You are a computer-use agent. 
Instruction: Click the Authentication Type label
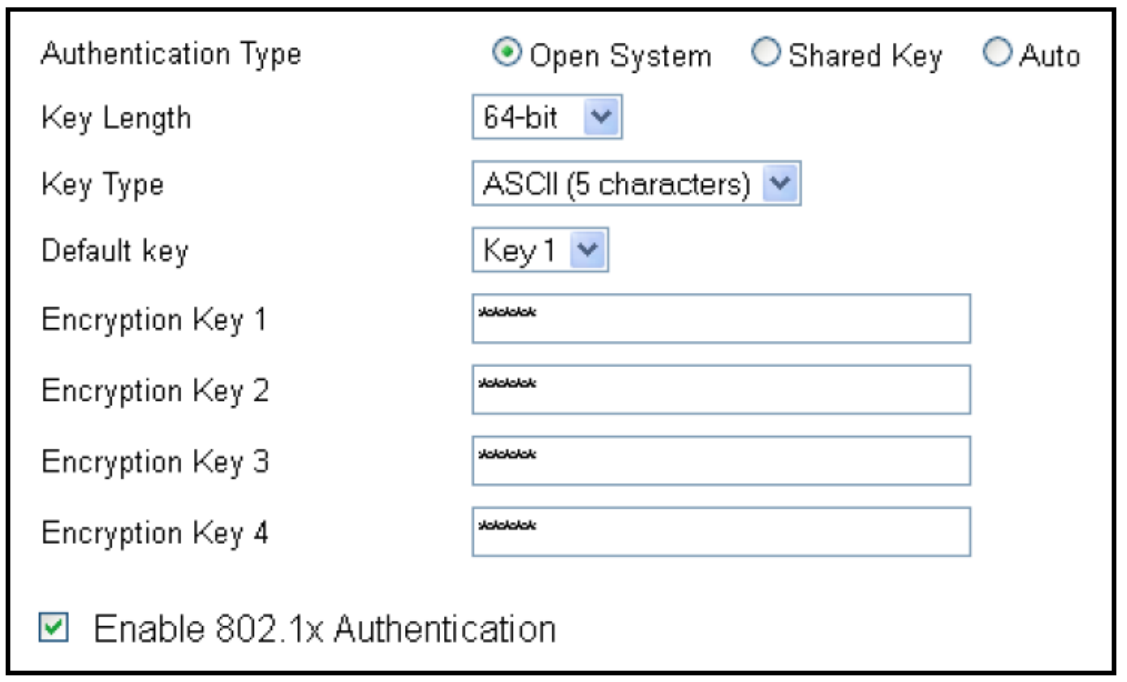coord(171,54)
